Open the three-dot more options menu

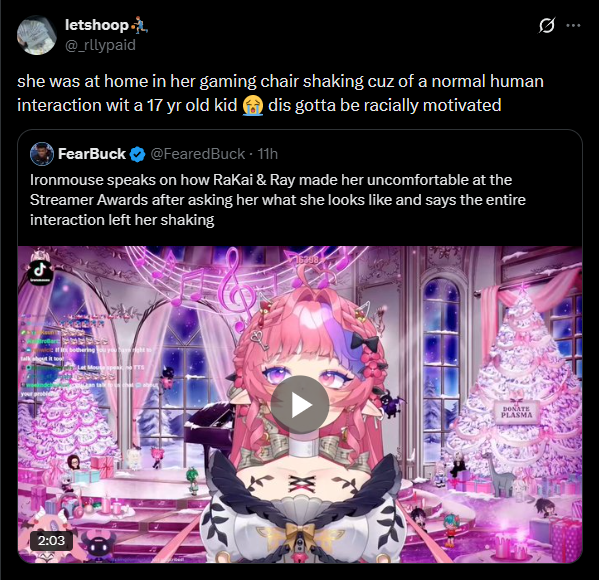coord(573,26)
